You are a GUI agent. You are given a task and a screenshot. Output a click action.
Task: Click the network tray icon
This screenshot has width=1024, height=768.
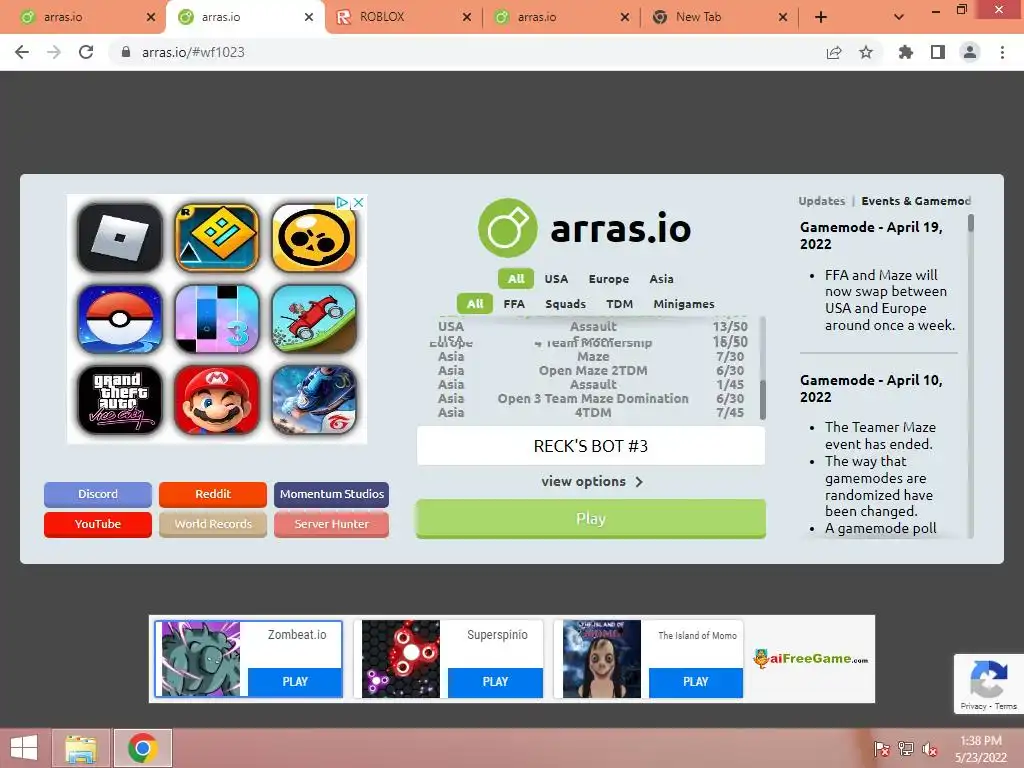click(x=906, y=749)
